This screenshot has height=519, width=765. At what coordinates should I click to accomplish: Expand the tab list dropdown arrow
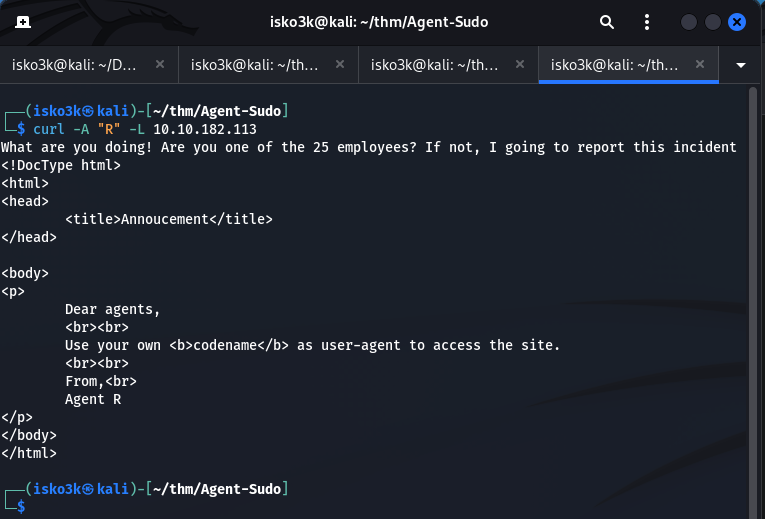[741, 64]
